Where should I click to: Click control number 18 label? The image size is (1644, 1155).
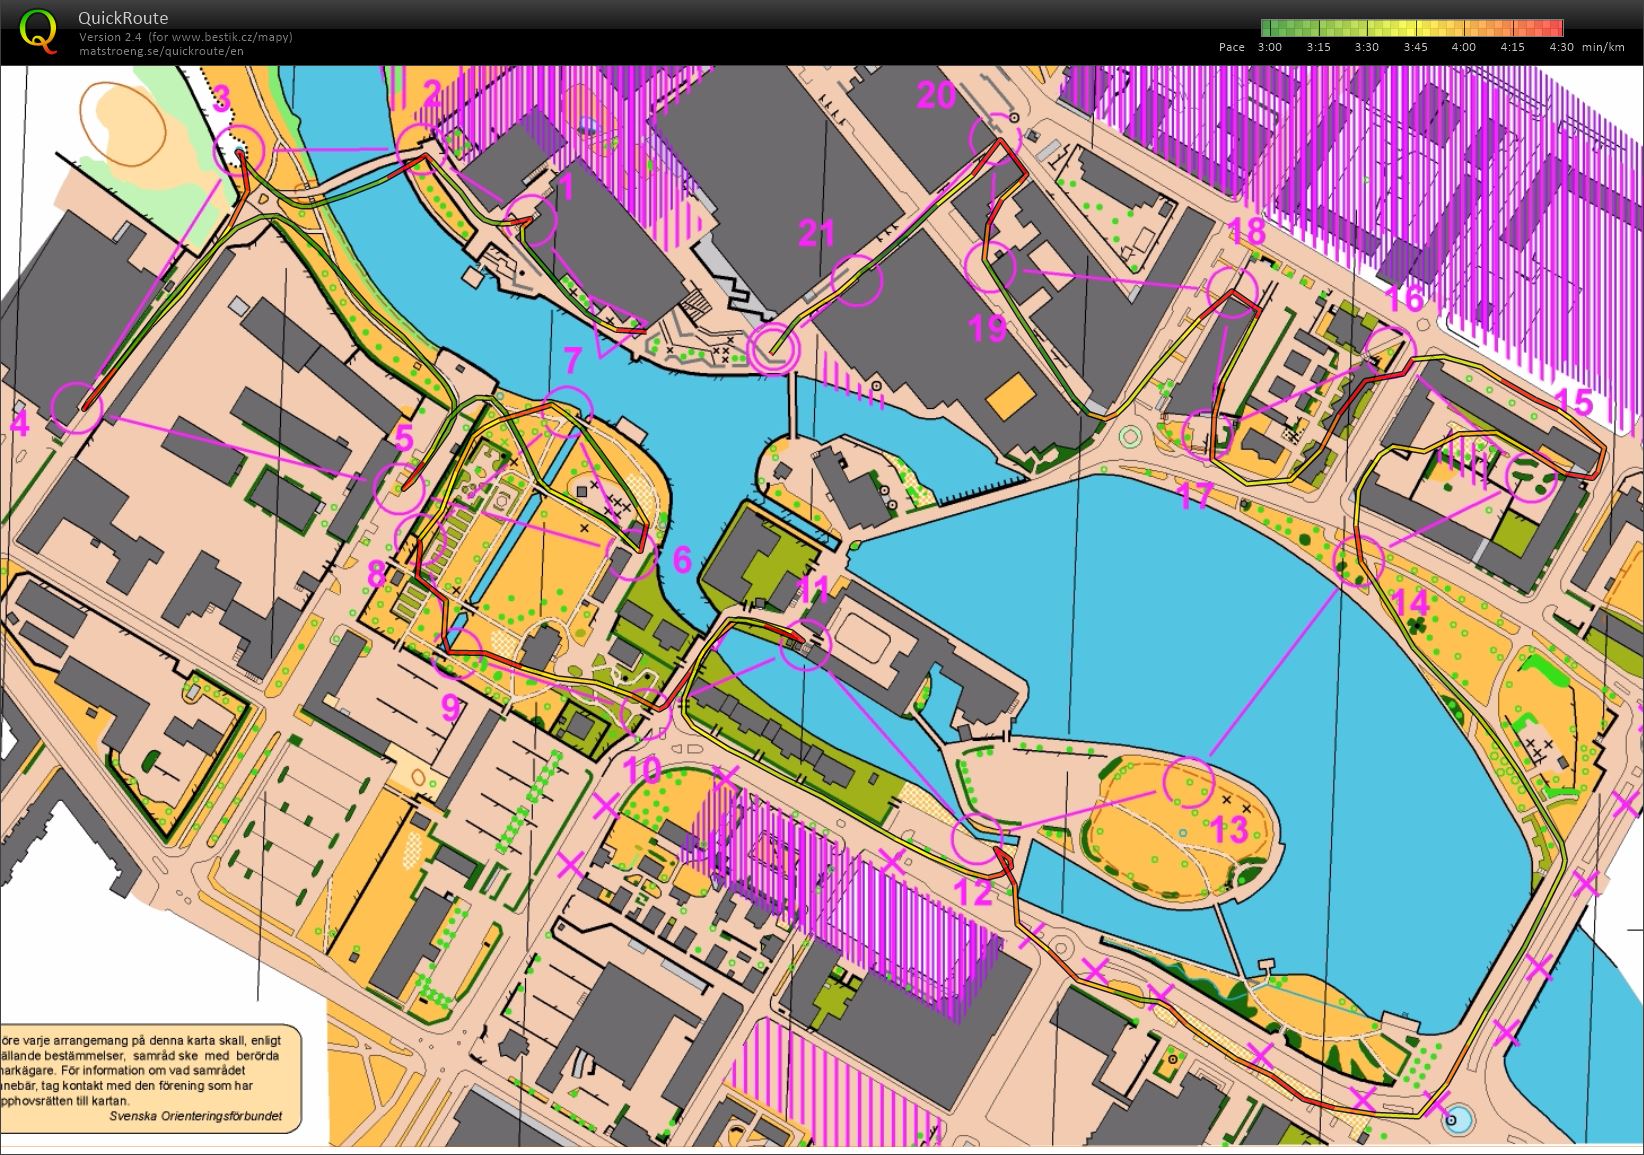point(1246,232)
